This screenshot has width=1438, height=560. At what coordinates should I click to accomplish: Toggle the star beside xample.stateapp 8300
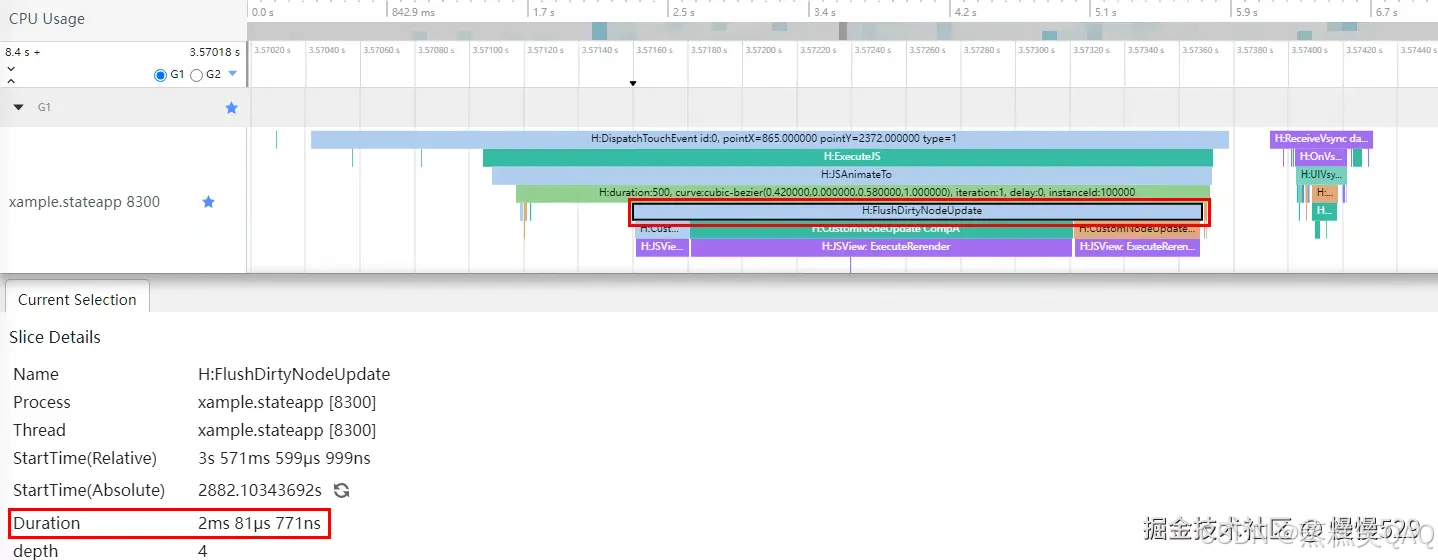208,201
